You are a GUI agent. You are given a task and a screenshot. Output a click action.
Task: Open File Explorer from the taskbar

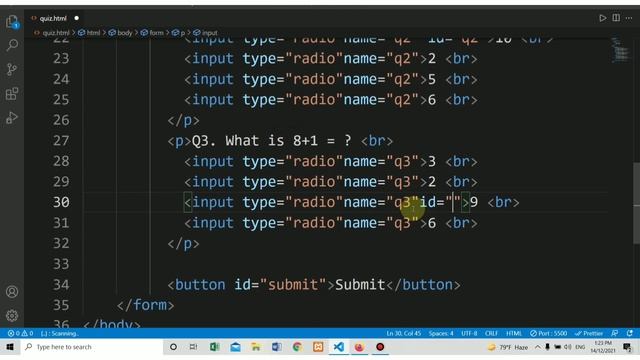(256, 347)
